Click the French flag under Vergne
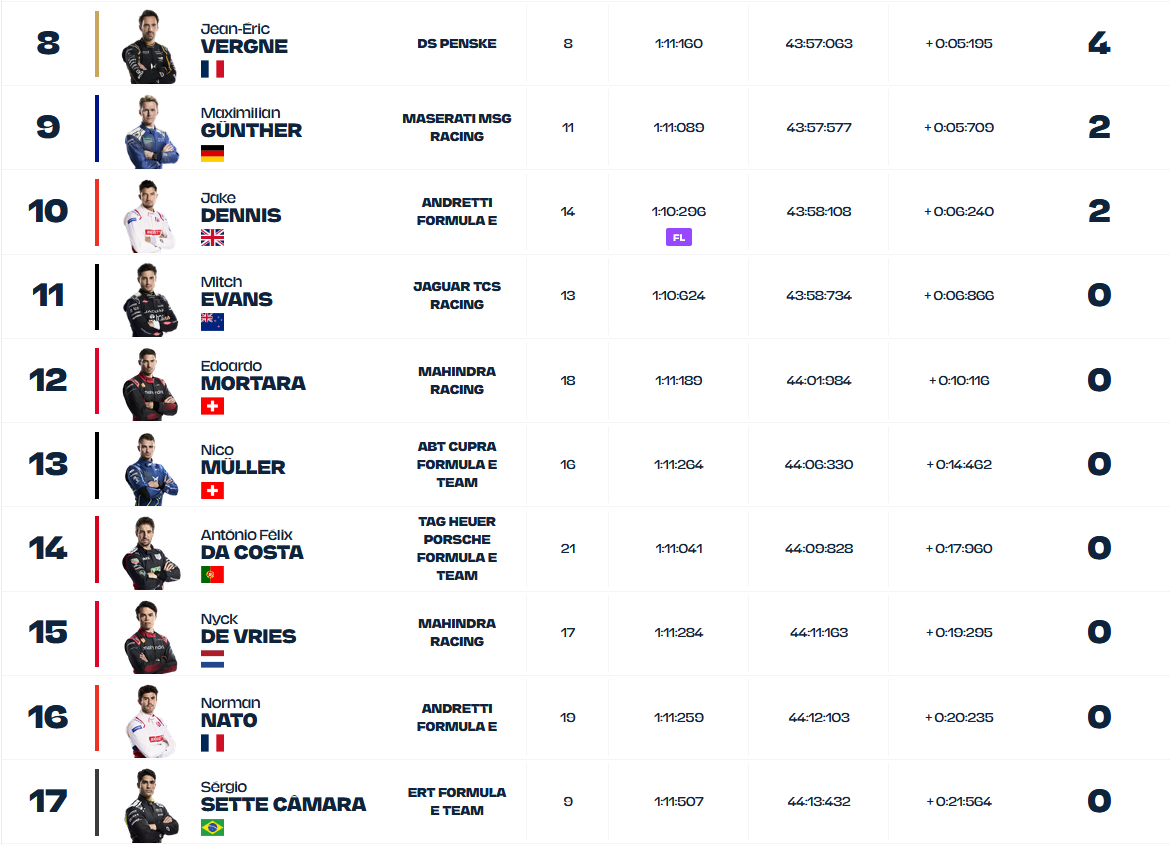 coord(212,69)
